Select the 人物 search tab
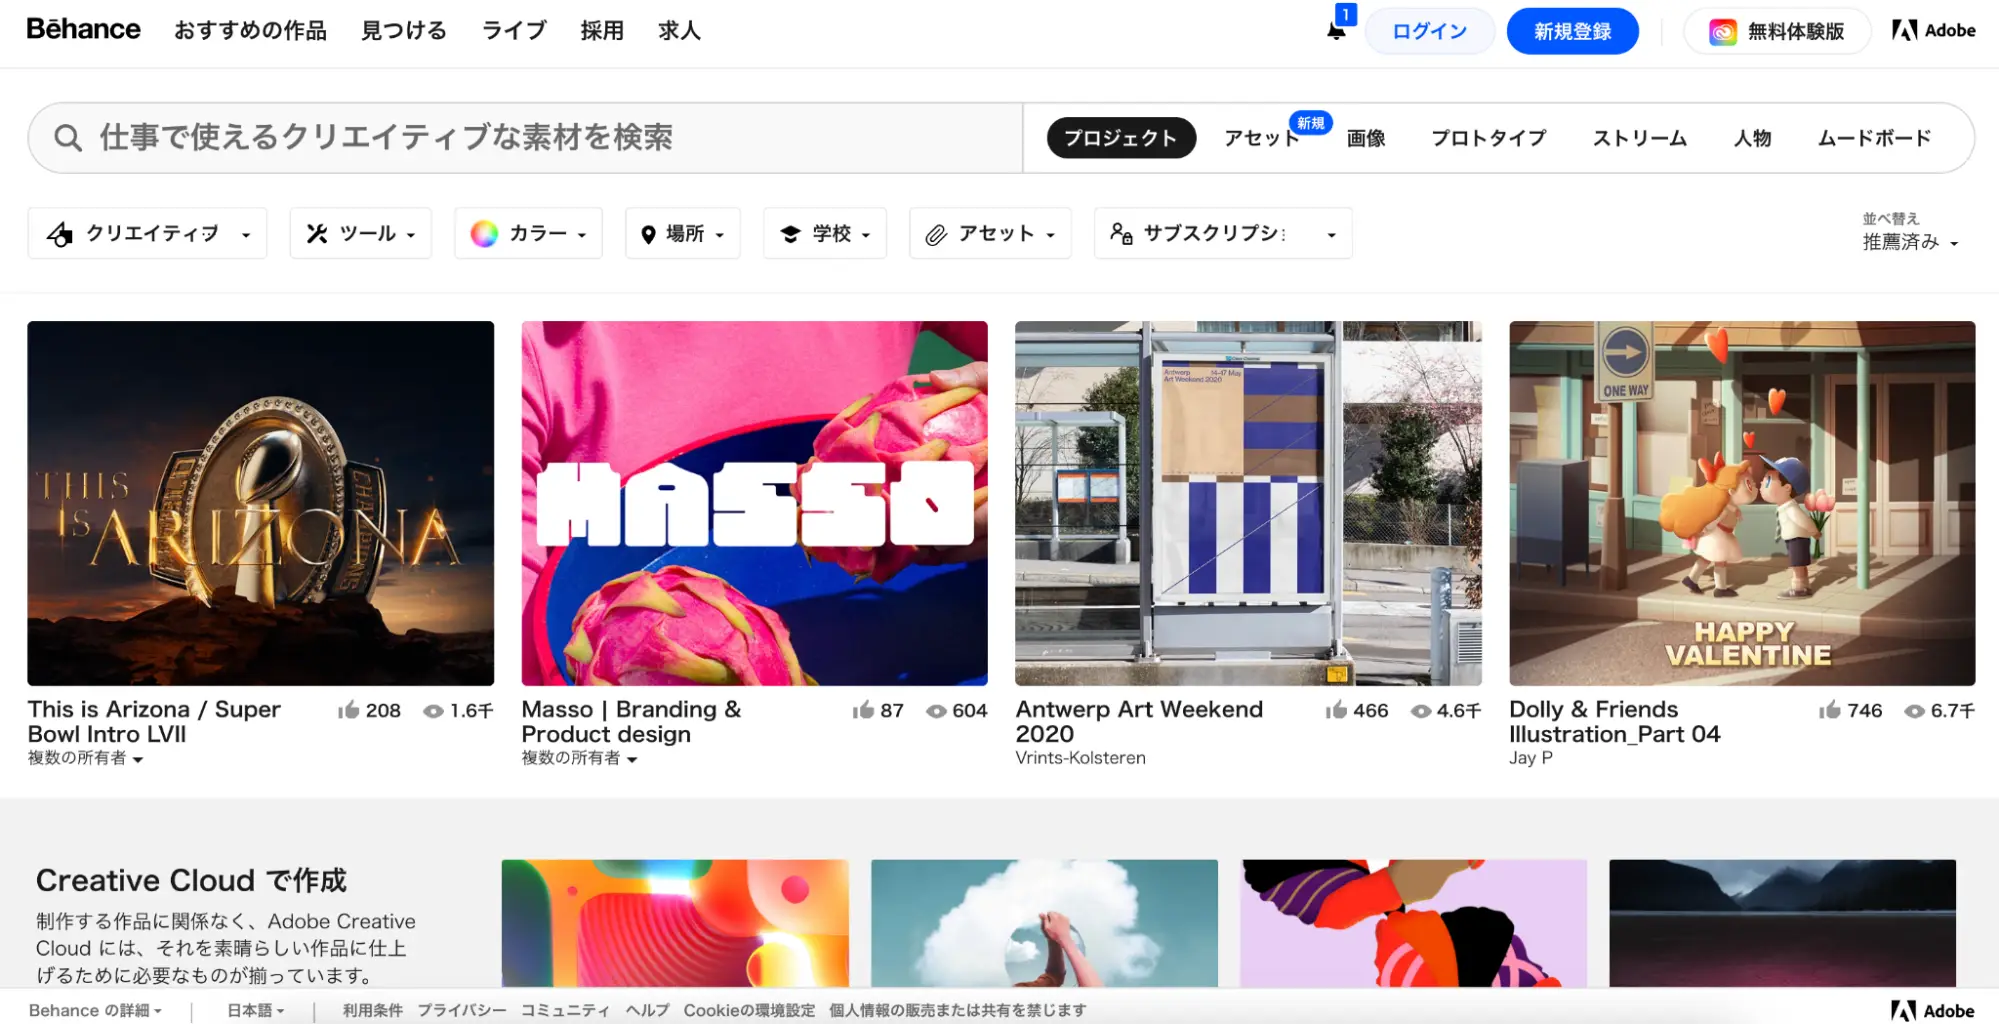The height and width of the screenshot is (1024, 1999). click(x=1752, y=138)
